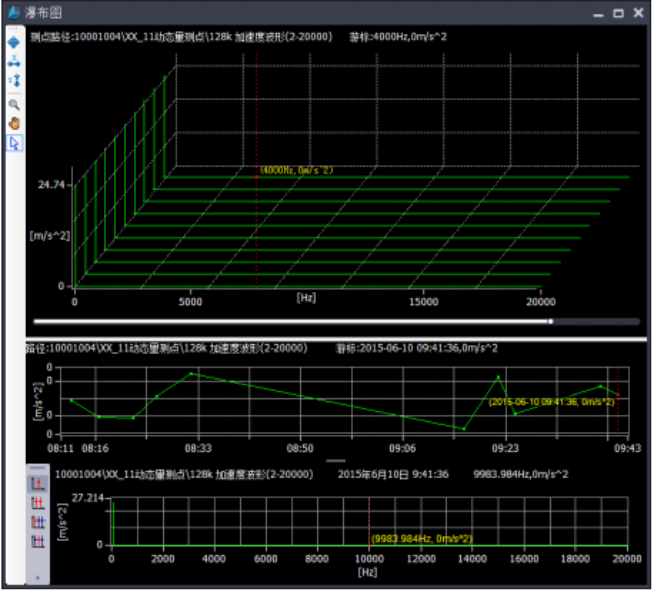Enable the harmonic cursors icon
The width and height of the screenshot is (654, 593).
38,522
